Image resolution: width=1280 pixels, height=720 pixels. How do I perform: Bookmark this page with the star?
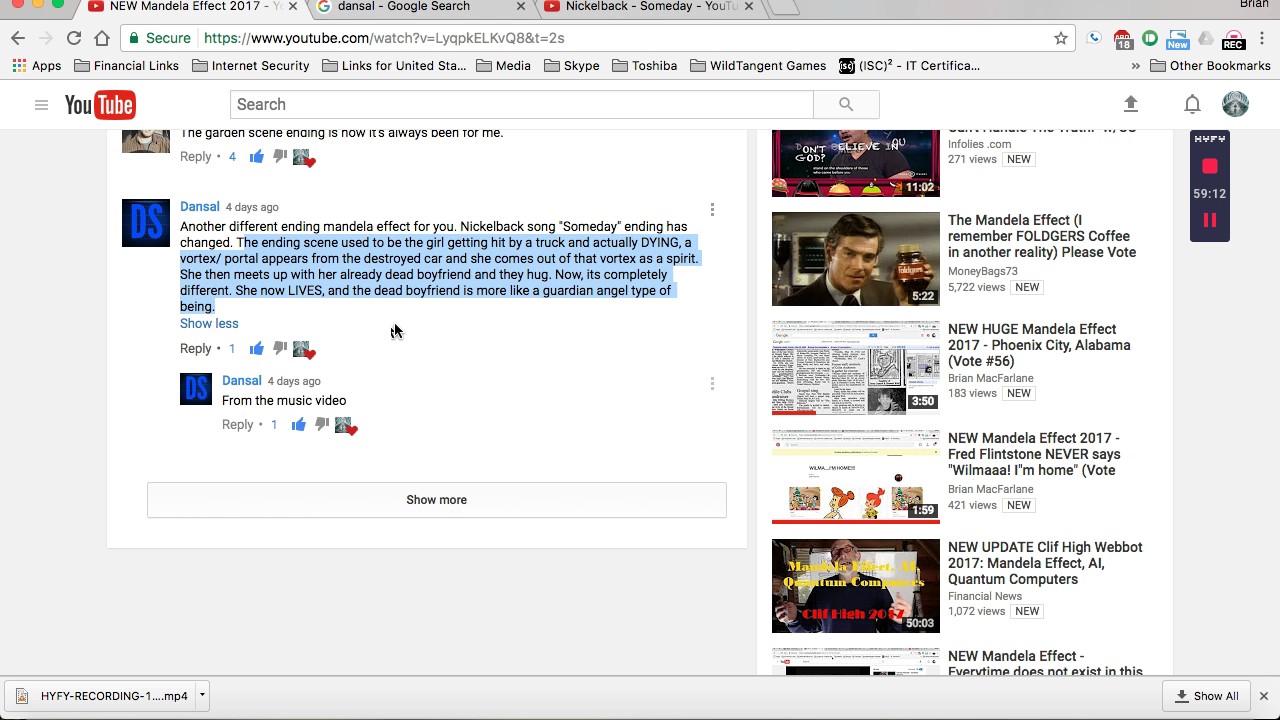1061,38
